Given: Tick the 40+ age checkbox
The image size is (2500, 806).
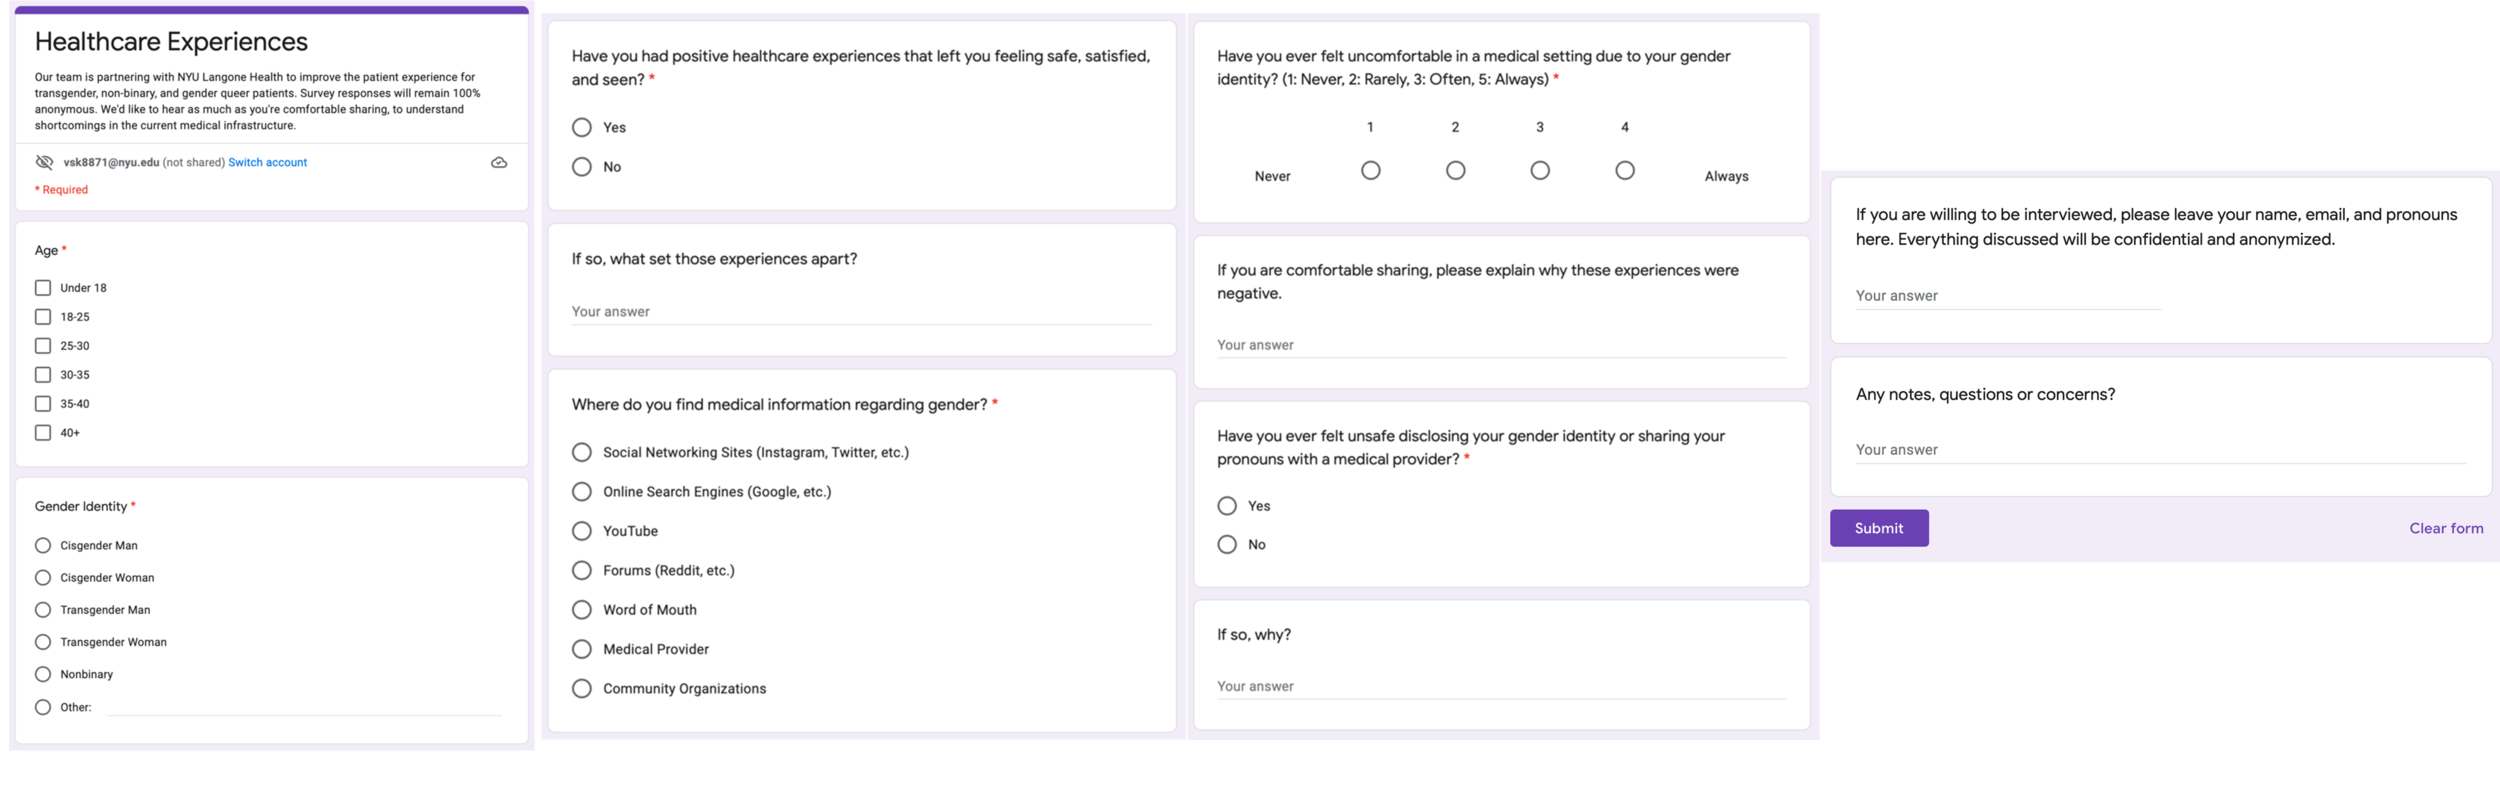Looking at the screenshot, I should click(43, 433).
